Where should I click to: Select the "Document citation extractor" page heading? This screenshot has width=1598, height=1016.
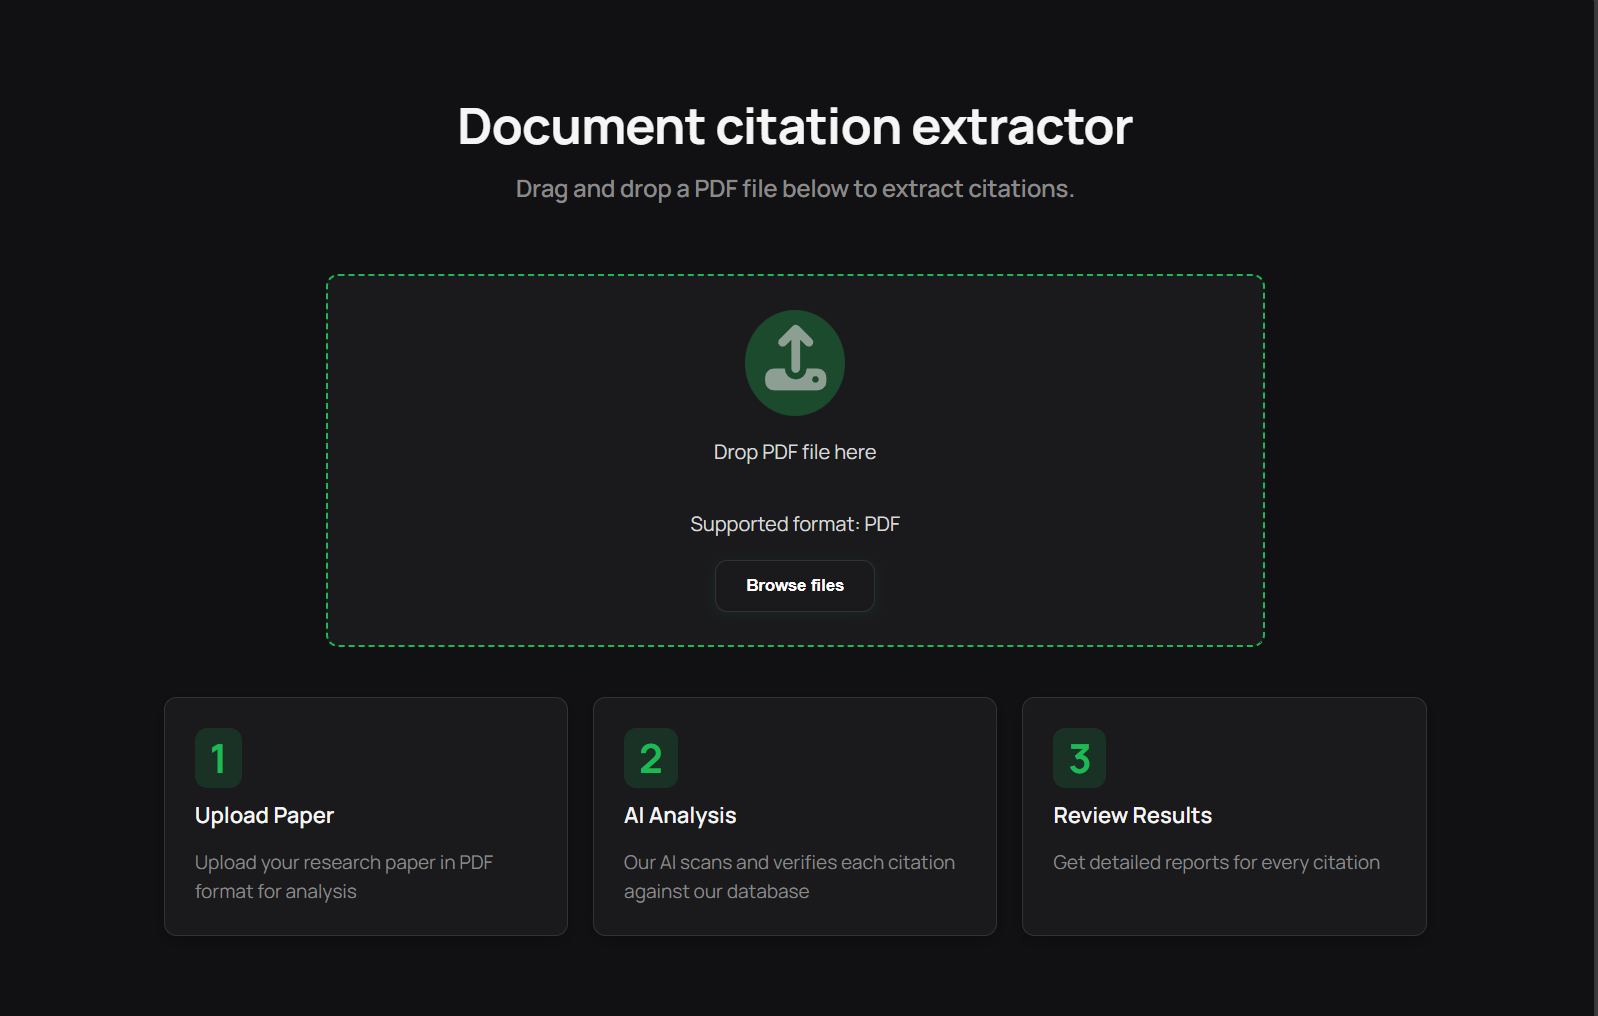click(795, 127)
